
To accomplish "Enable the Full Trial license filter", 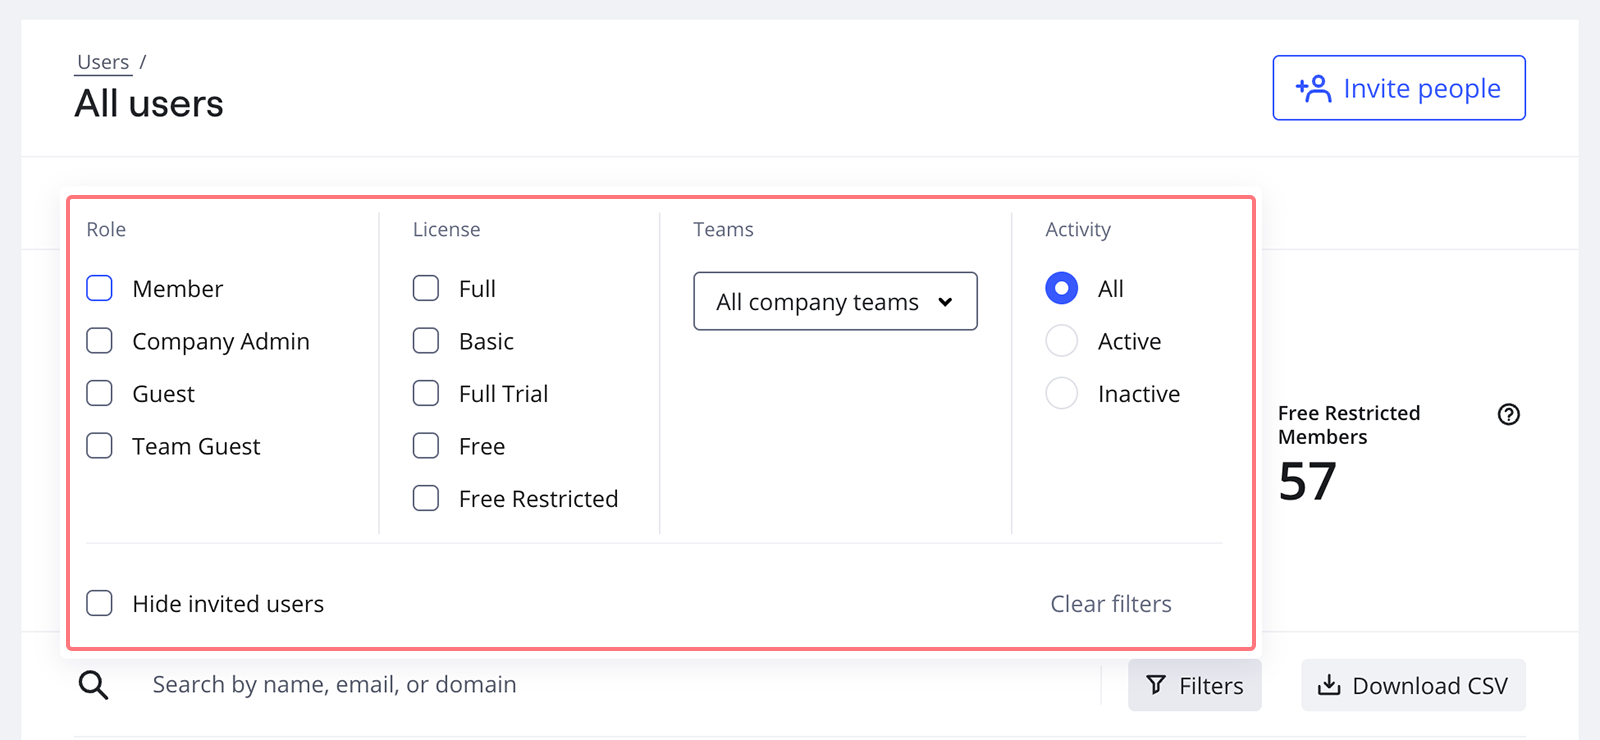I will pyautogui.click(x=426, y=394).
